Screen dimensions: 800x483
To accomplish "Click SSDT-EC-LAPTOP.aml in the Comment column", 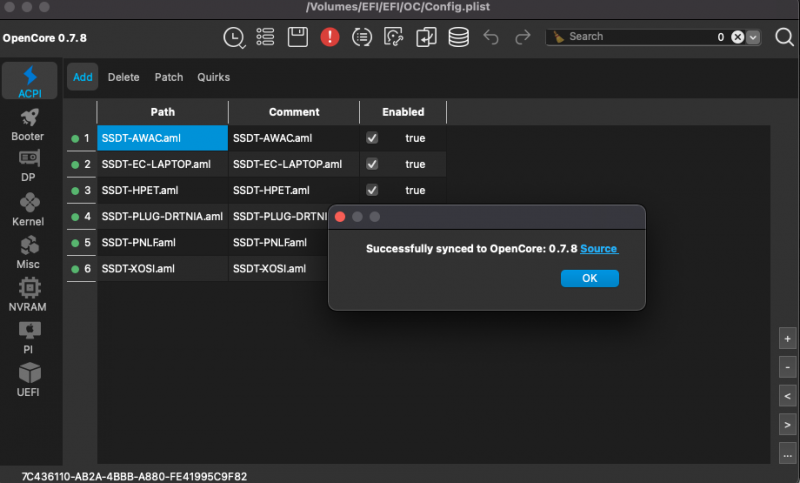I will click(x=294, y=164).
